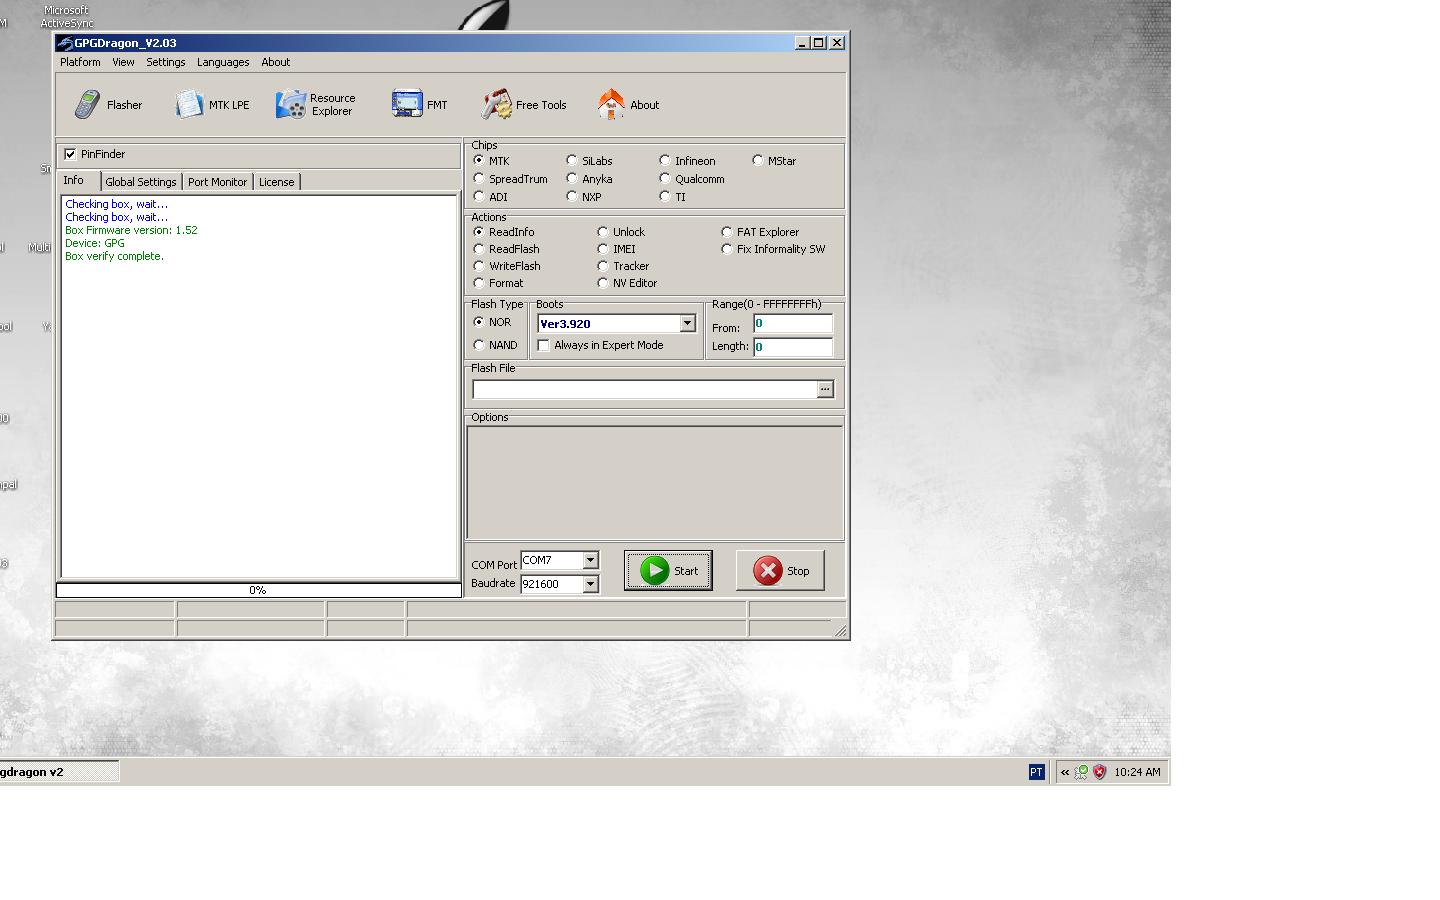Click the security shield tray icon
The image size is (1440, 900).
(1100, 772)
